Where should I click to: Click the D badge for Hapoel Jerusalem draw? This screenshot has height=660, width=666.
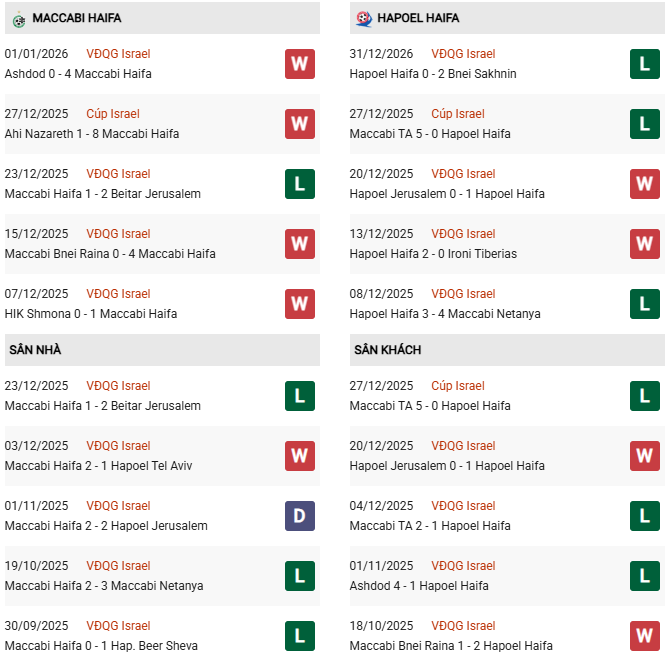click(299, 516)
